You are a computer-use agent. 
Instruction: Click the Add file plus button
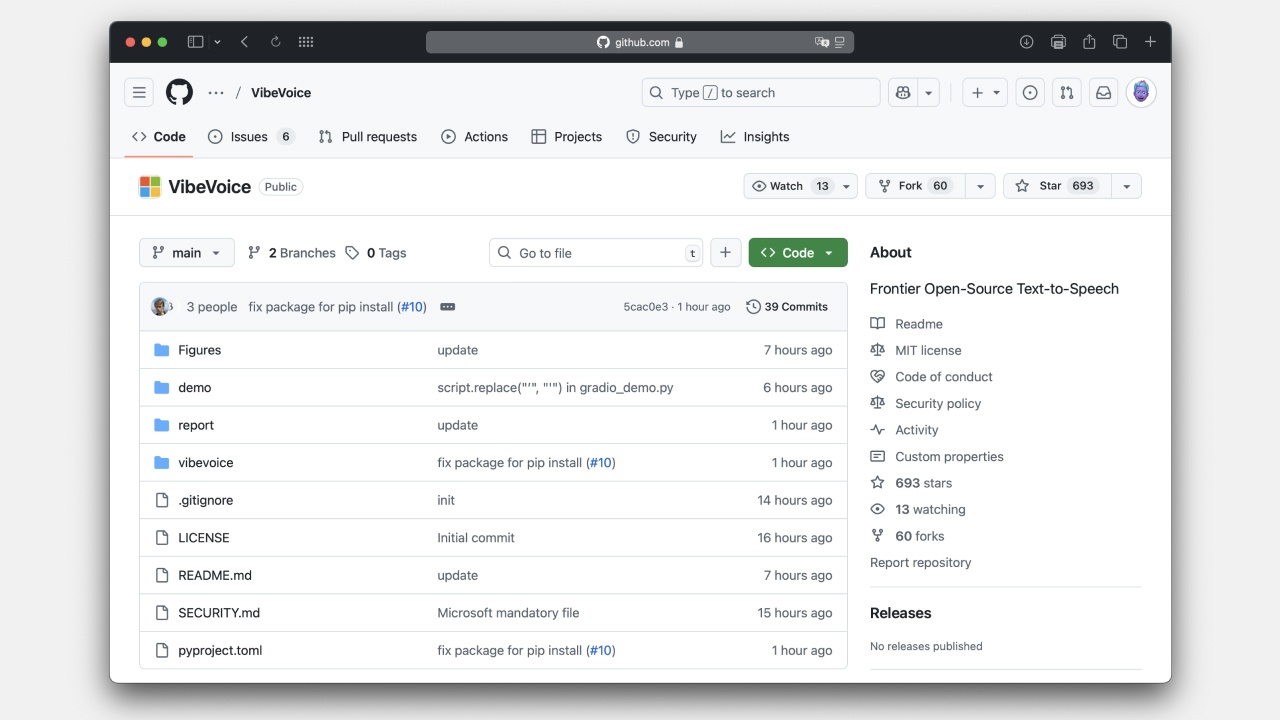point(726,253)
